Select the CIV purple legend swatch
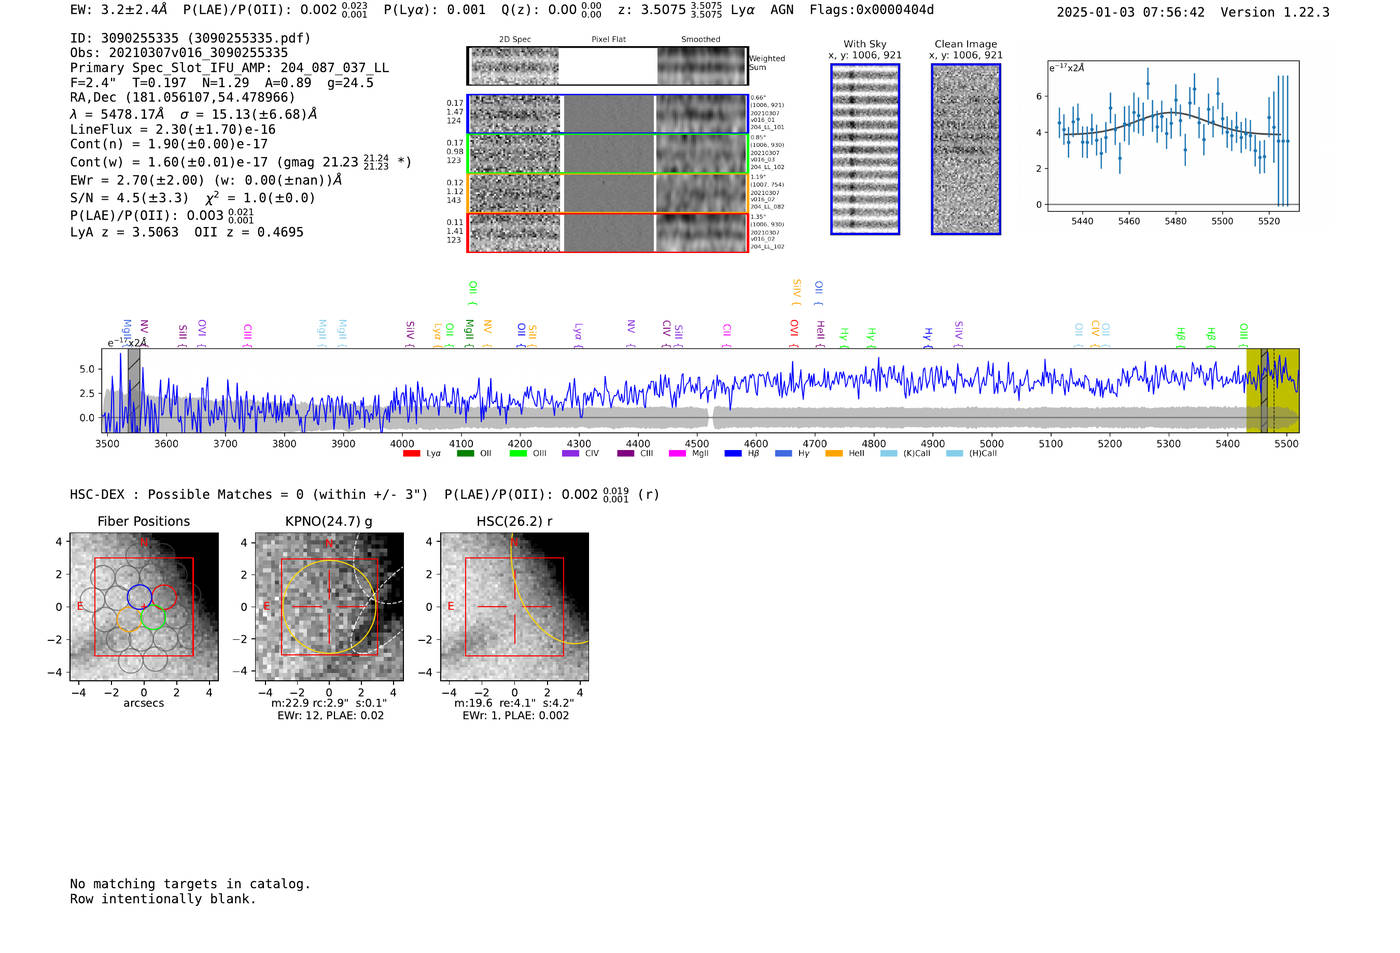The image size is (1400, 953). click(x=571, y=454)
